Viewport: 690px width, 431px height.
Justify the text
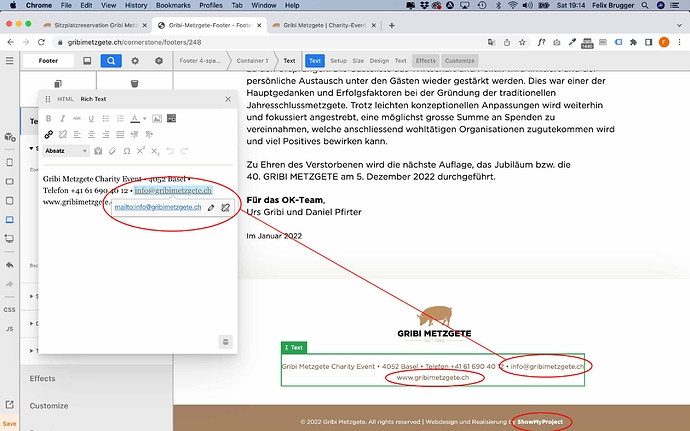120,134
